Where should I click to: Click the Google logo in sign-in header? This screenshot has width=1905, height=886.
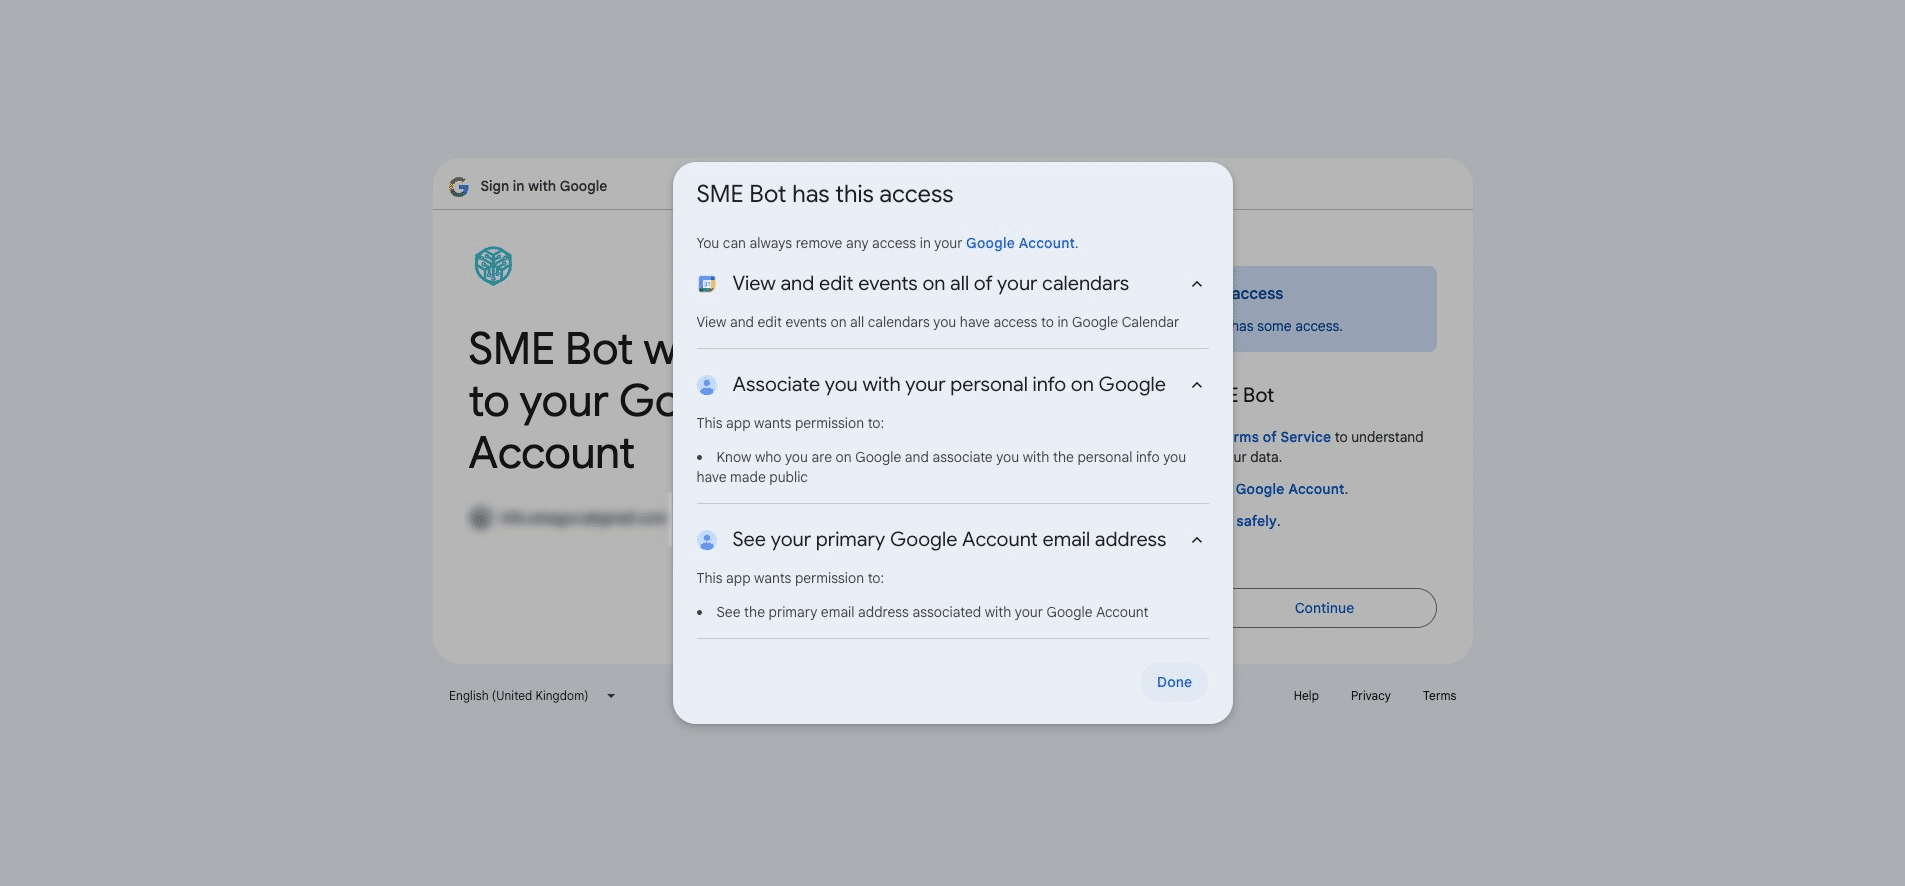click(x=459, y=187)
